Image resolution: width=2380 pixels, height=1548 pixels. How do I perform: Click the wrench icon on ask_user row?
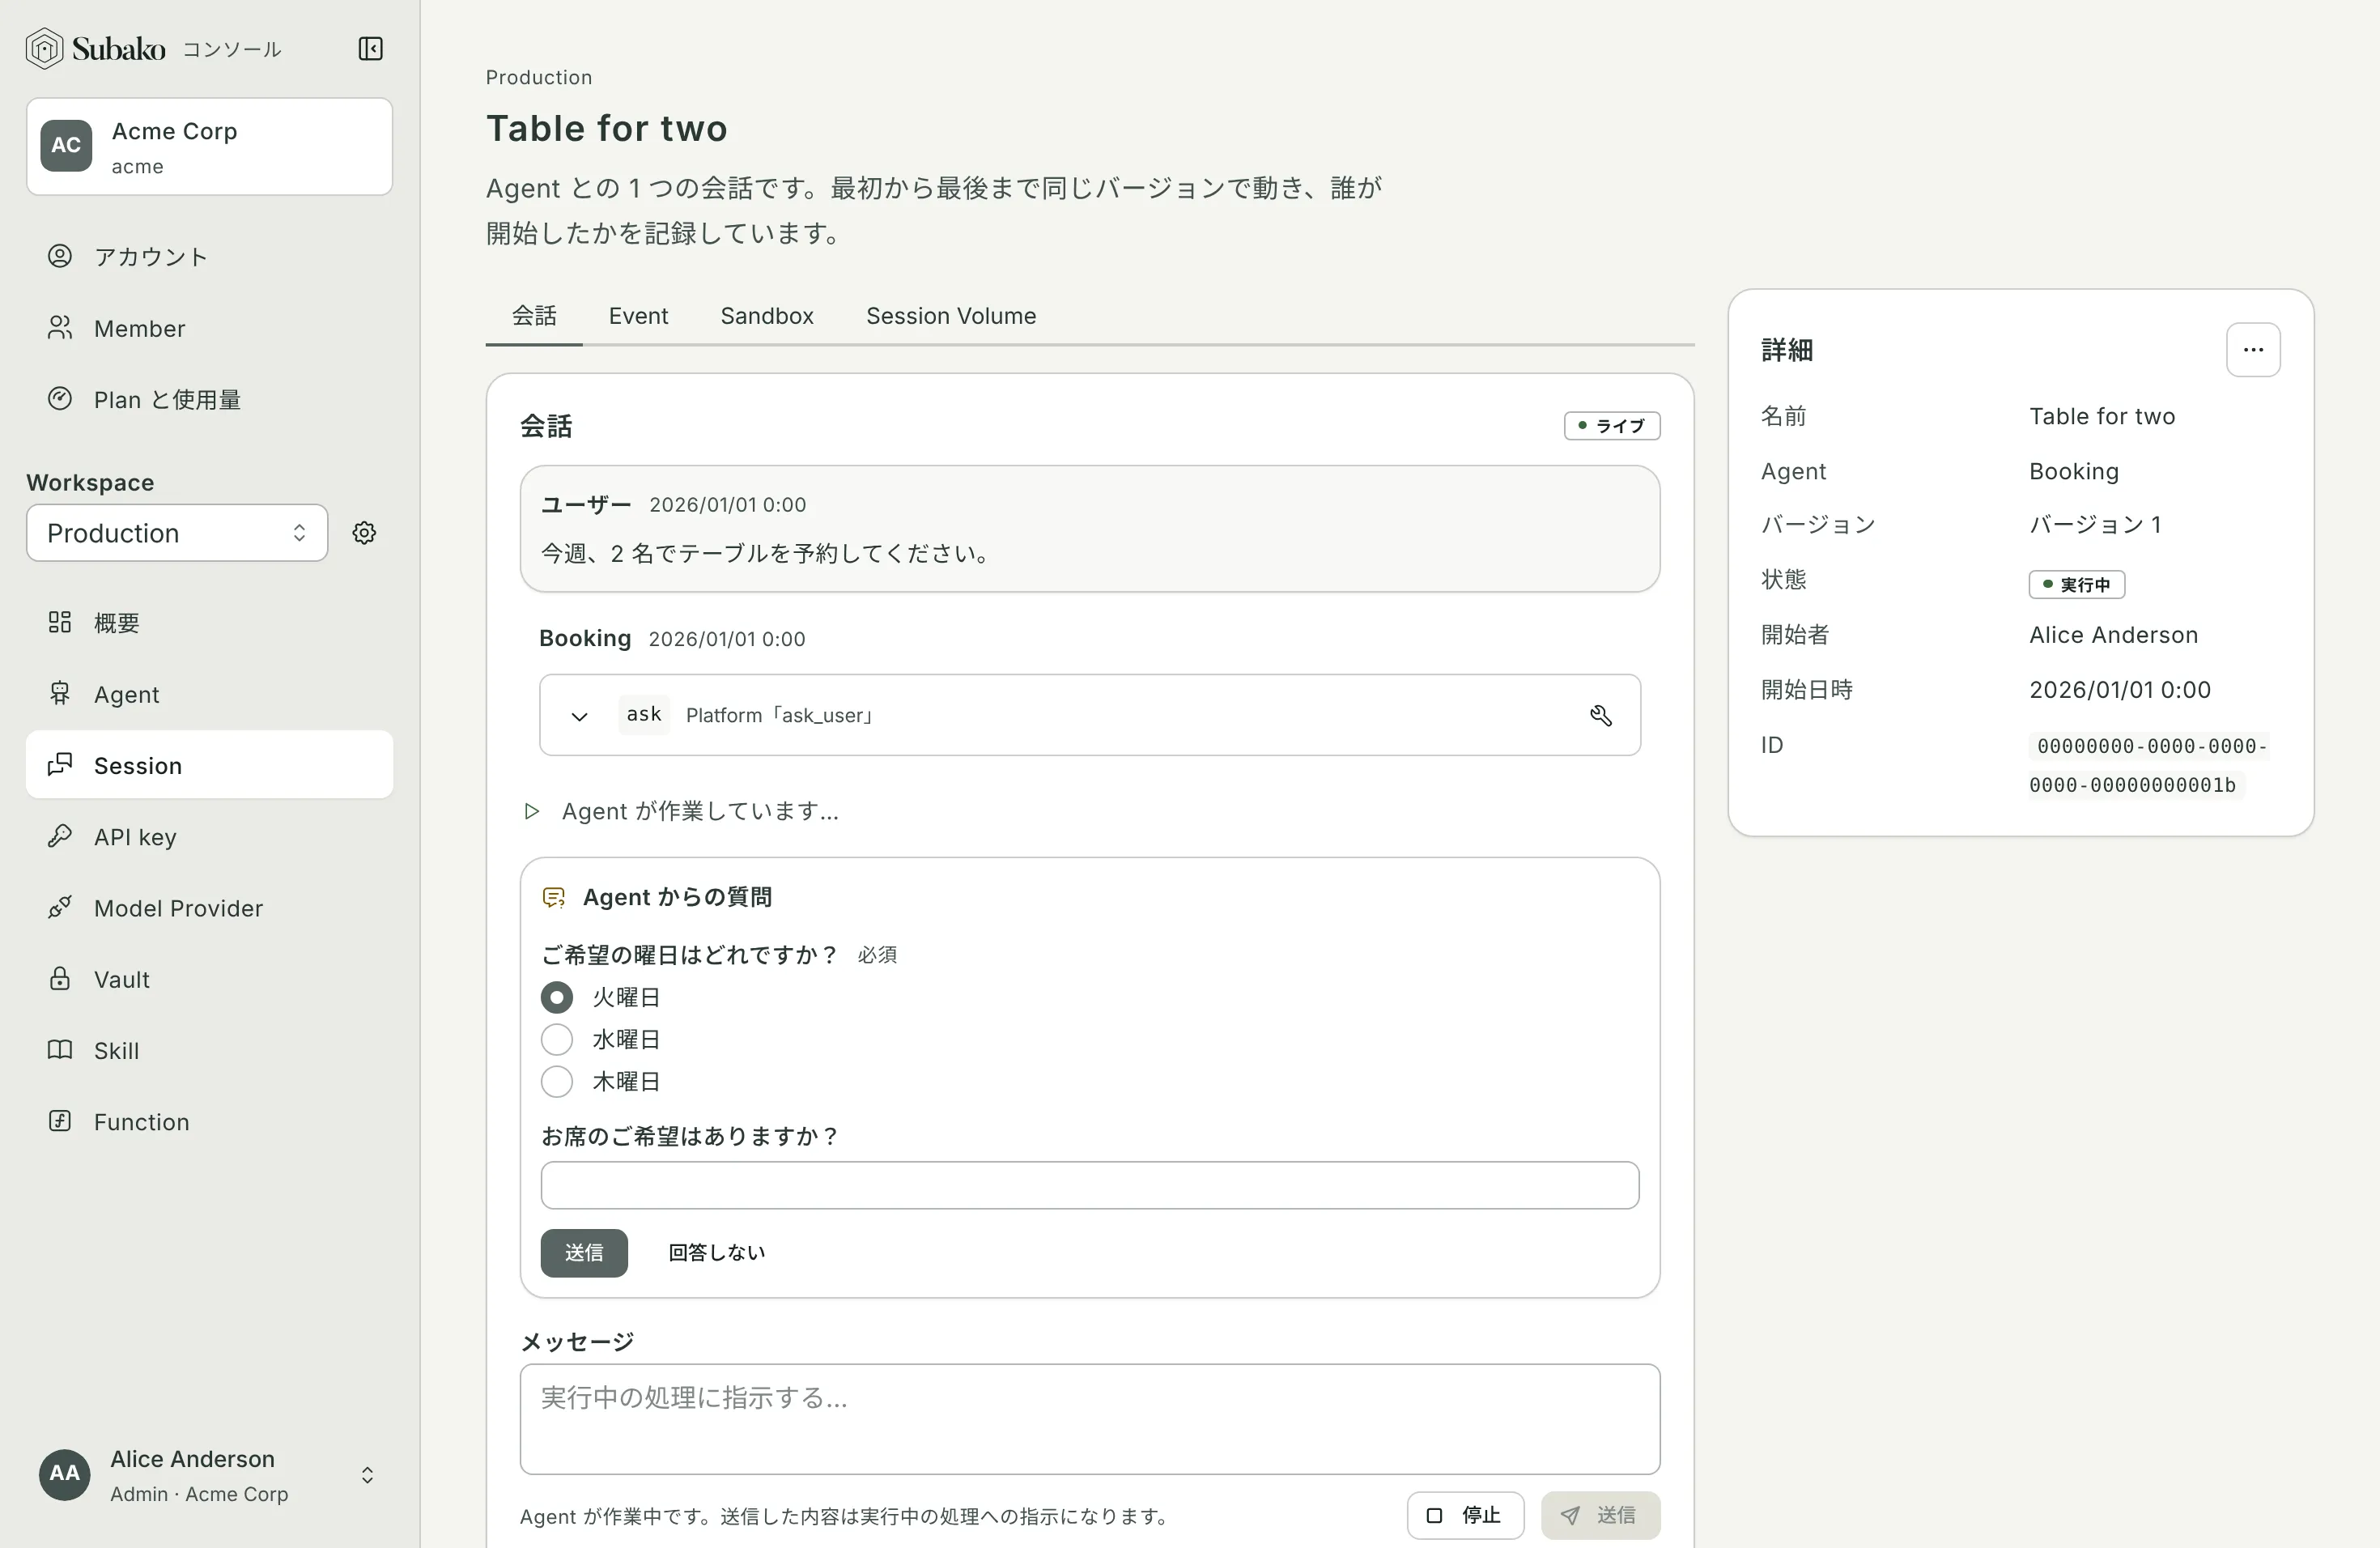pos(1600,715)
